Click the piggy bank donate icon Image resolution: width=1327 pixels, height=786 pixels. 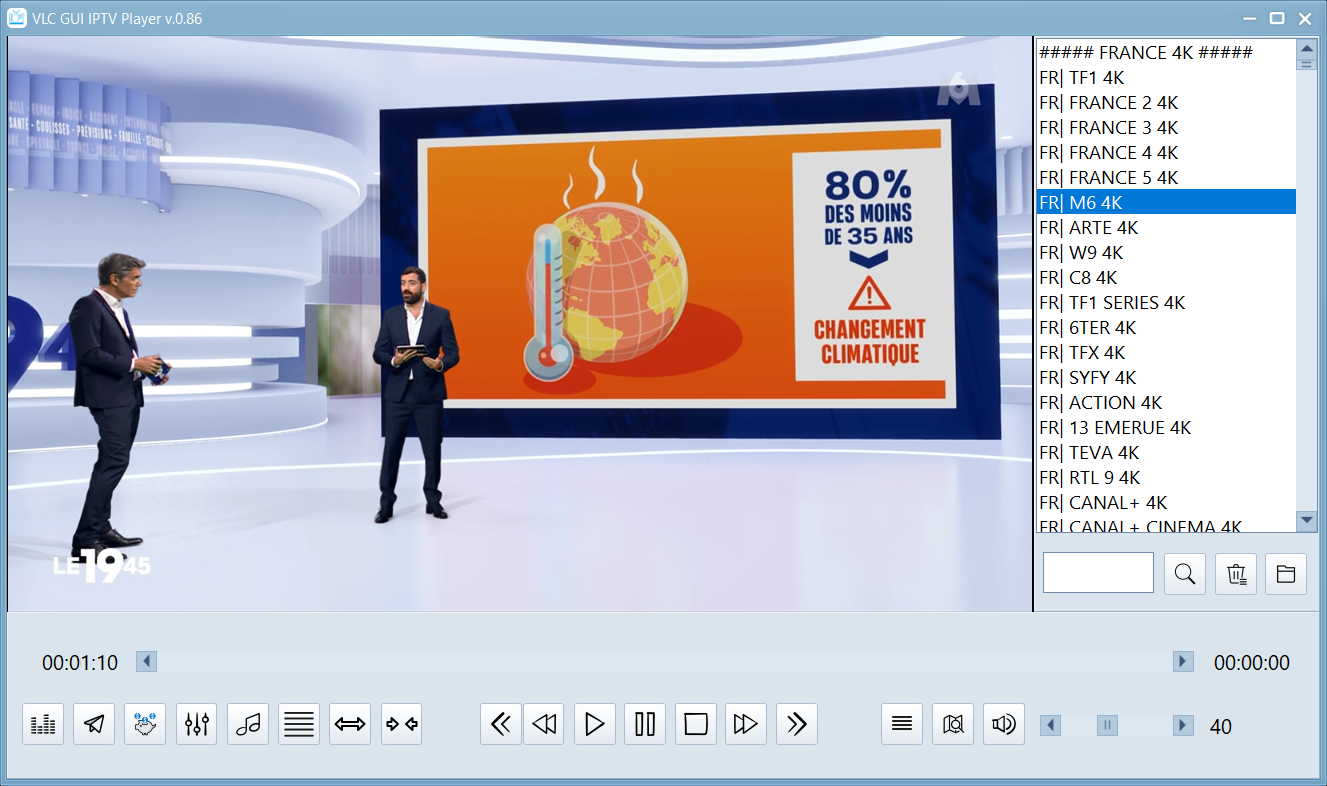[x=145, y=724]
